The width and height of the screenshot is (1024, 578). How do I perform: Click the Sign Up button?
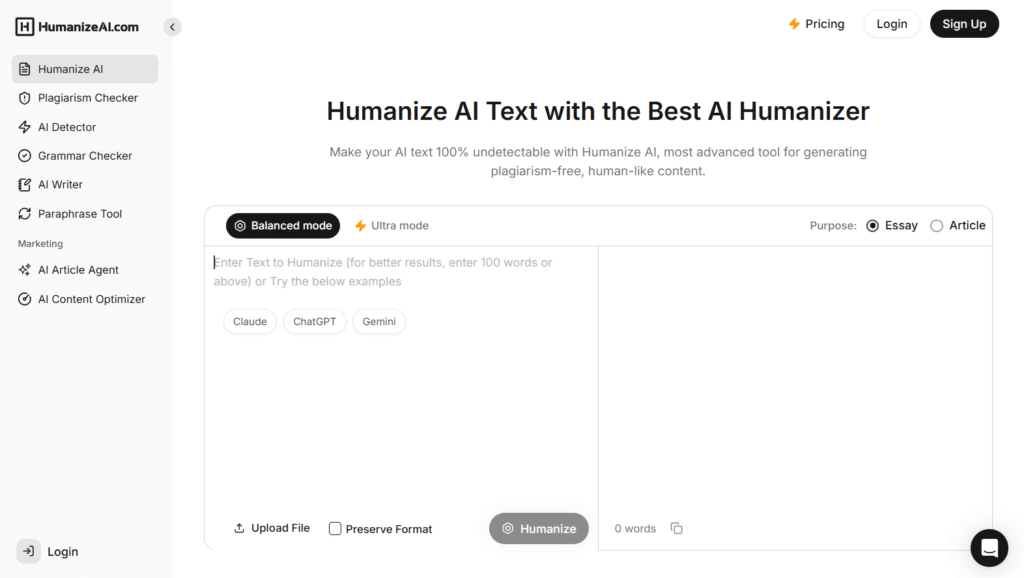(x=964, y=23)
